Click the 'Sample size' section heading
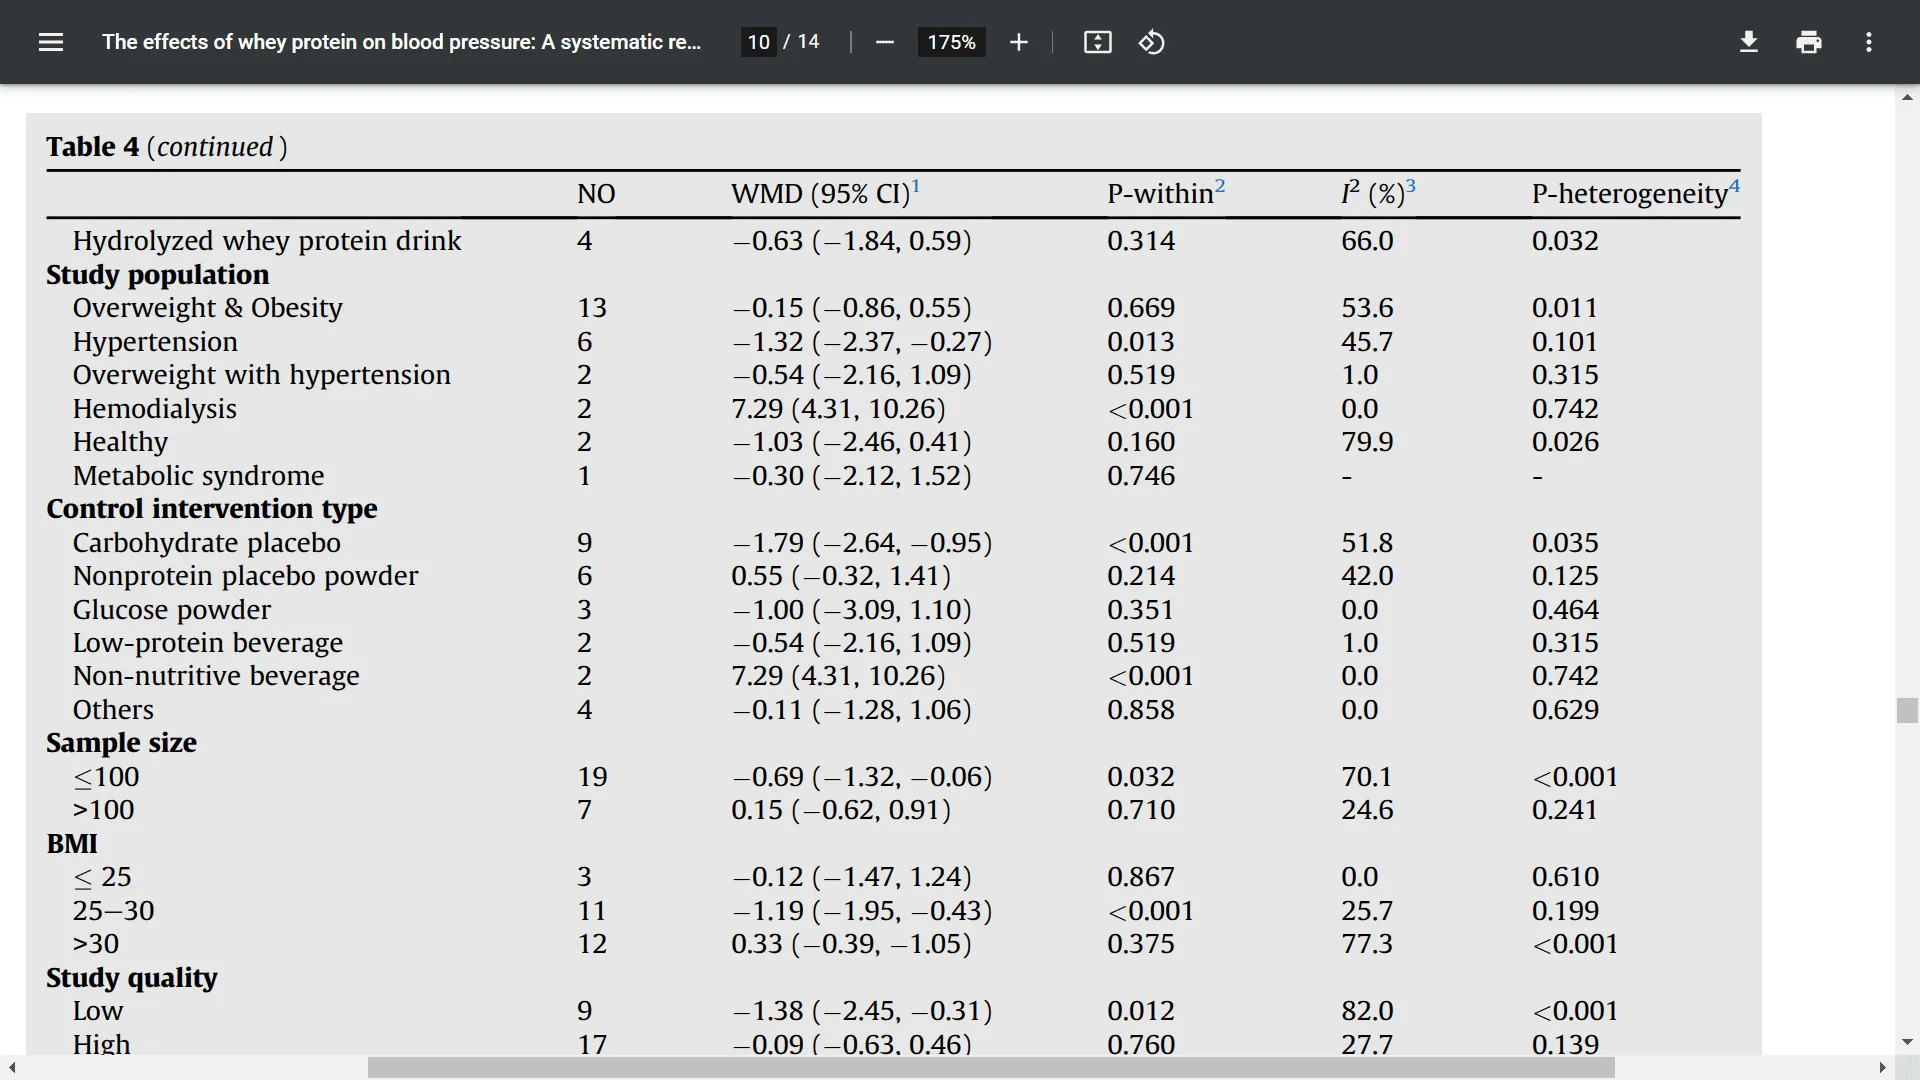This screenshot has width=1920, height=1080. (x=121, y=743)
